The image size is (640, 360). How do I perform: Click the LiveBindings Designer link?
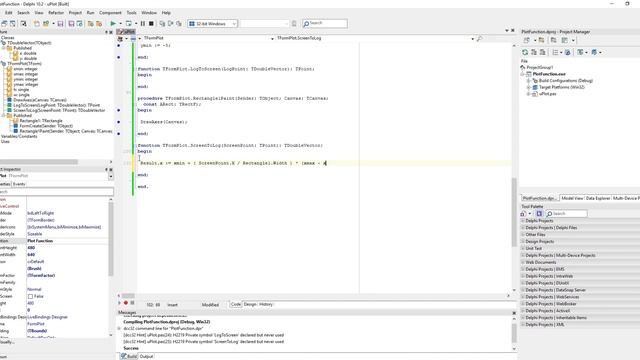click(x=47, y=317)
